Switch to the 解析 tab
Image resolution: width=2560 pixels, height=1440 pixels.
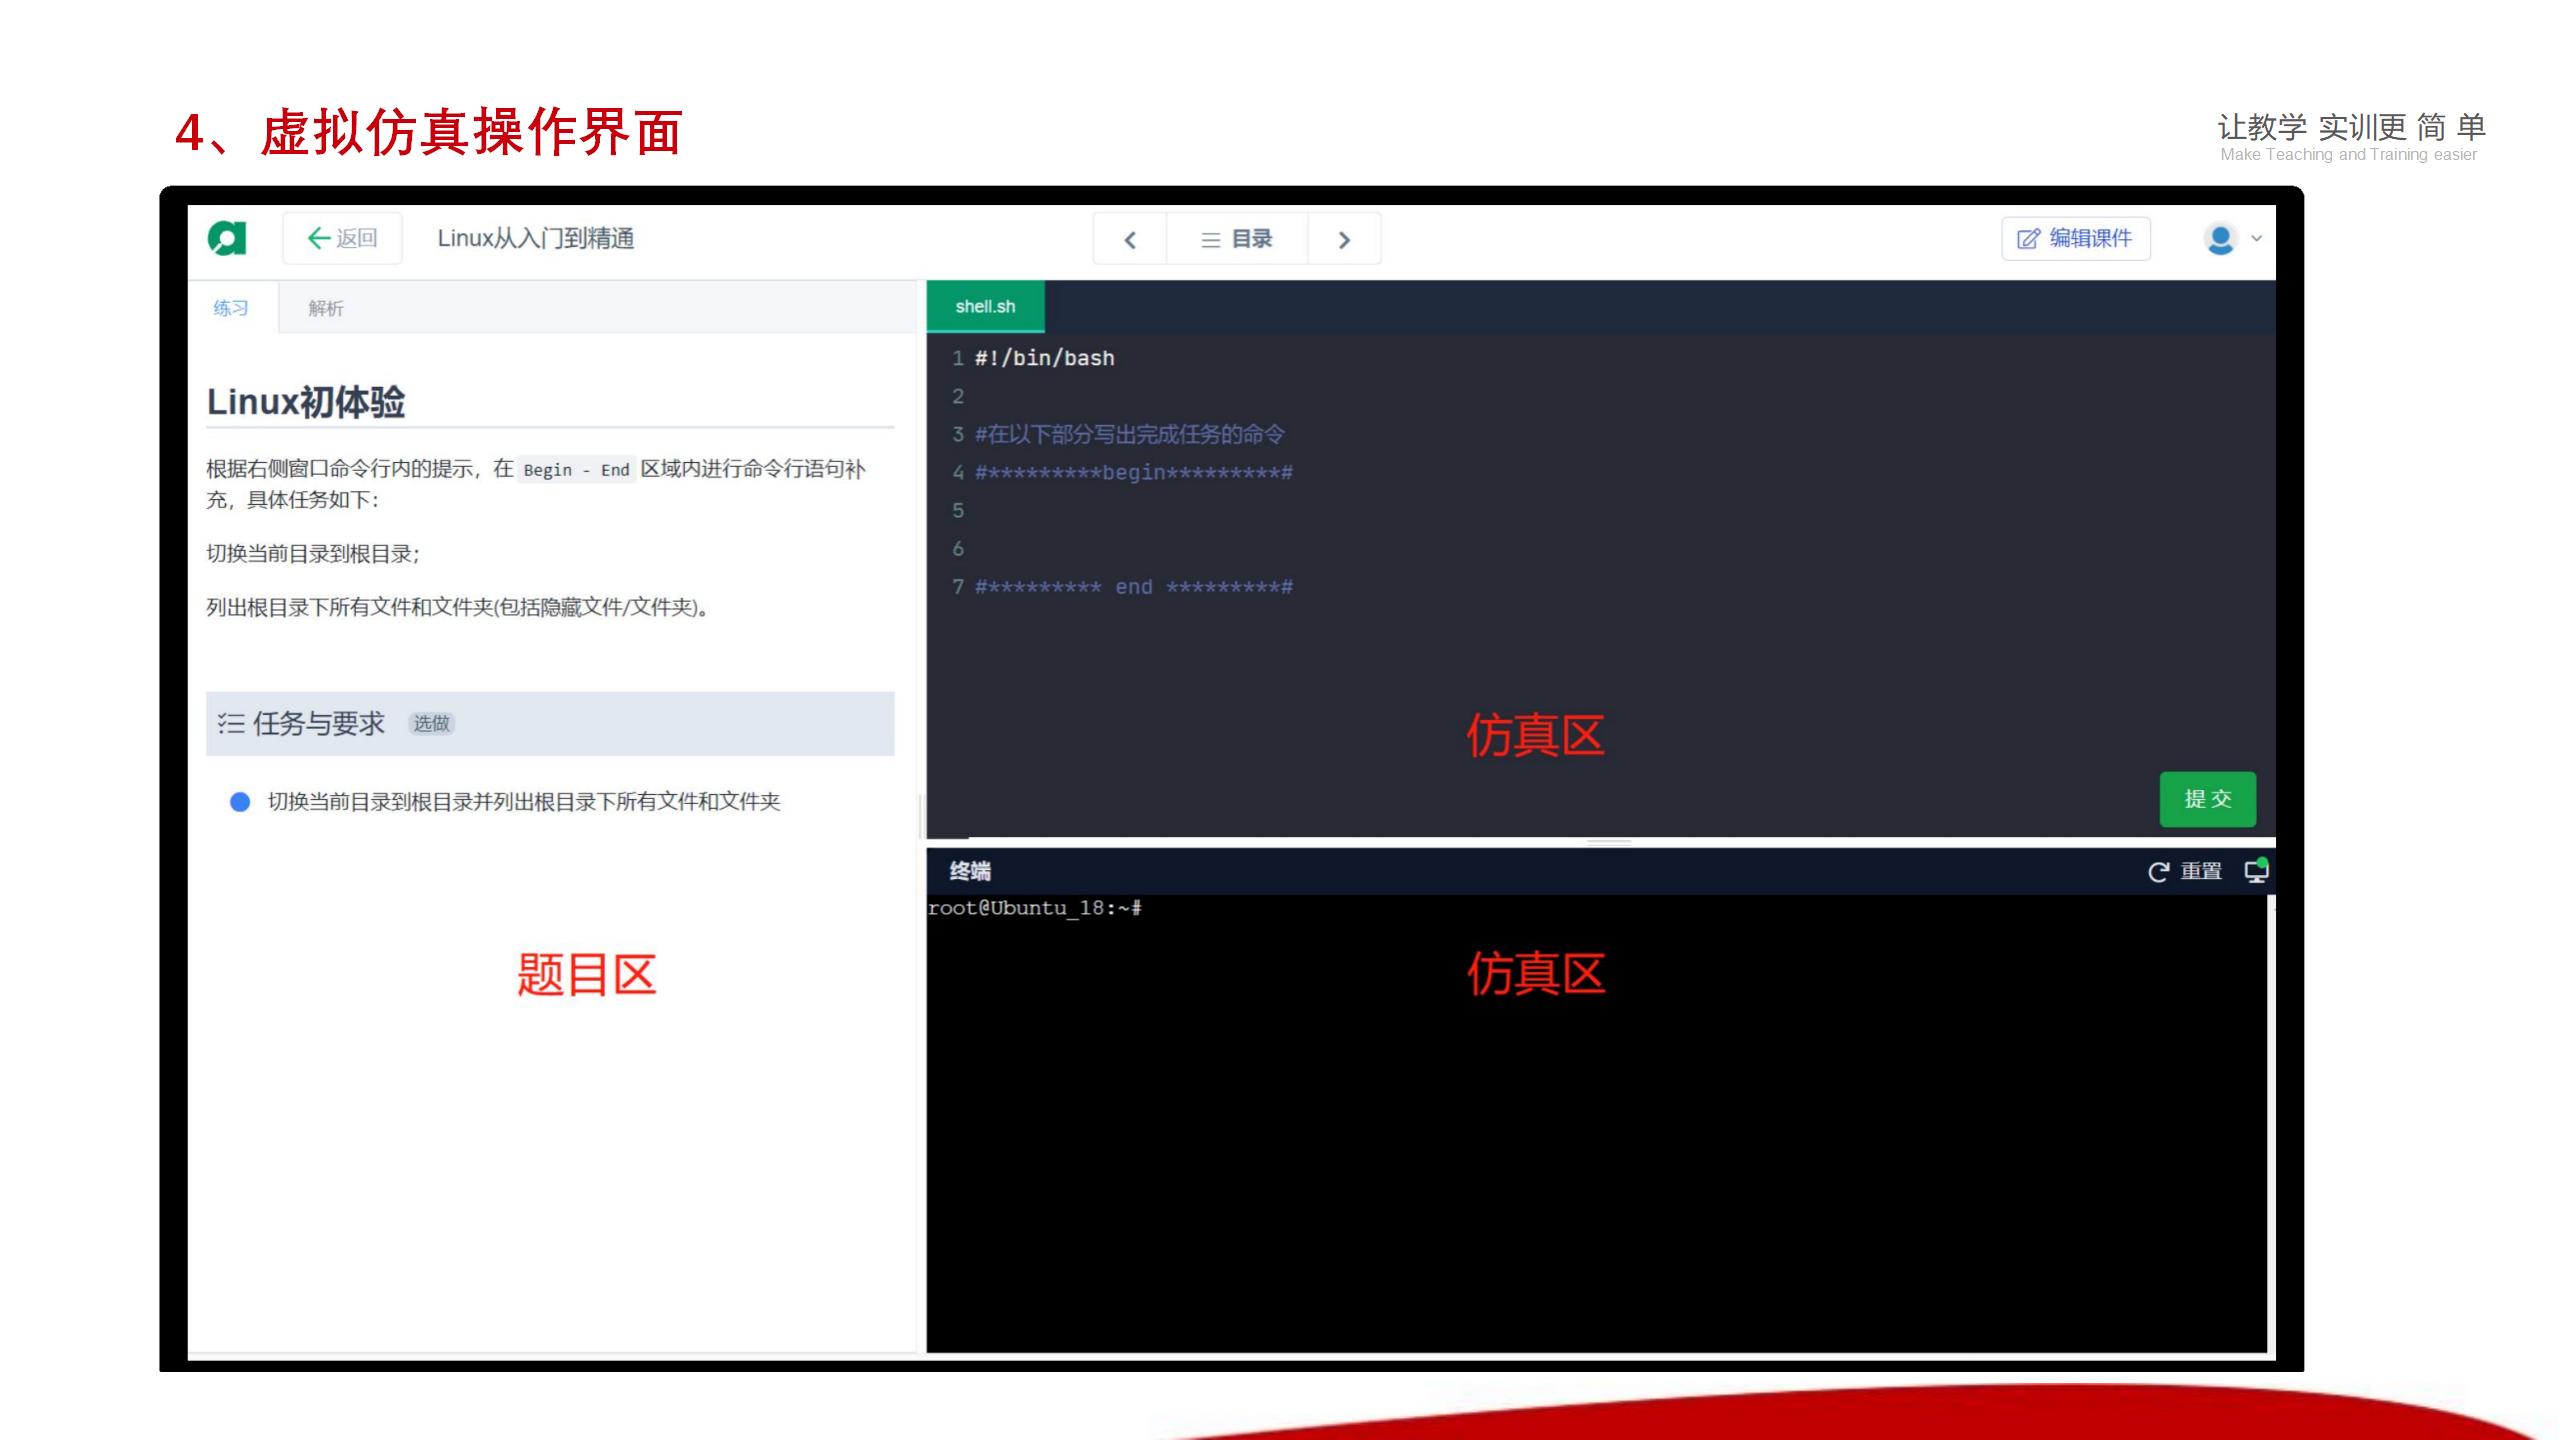pos(326,308)
